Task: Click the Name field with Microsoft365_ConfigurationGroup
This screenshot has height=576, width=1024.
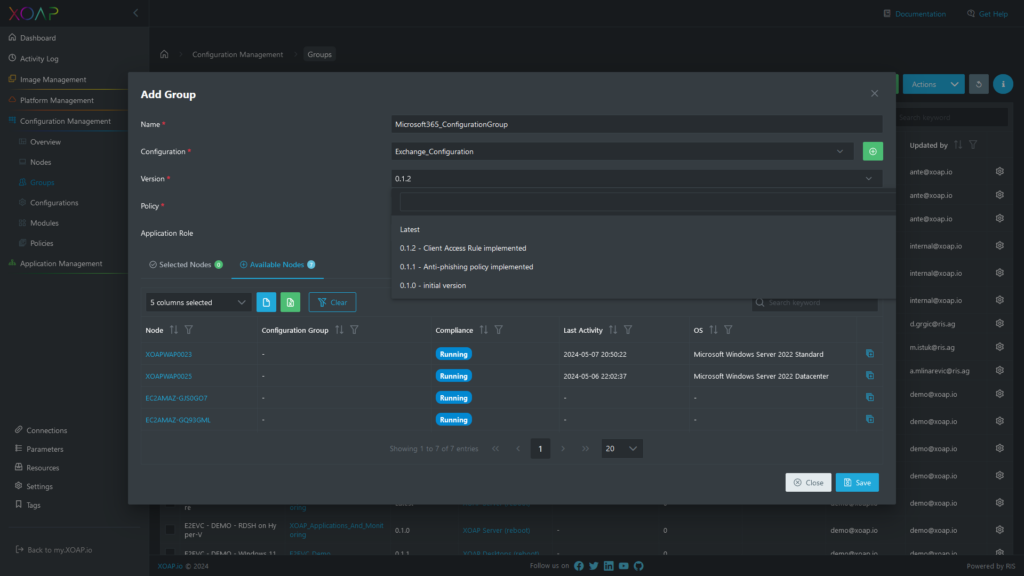Action: (x=637, y=124)
